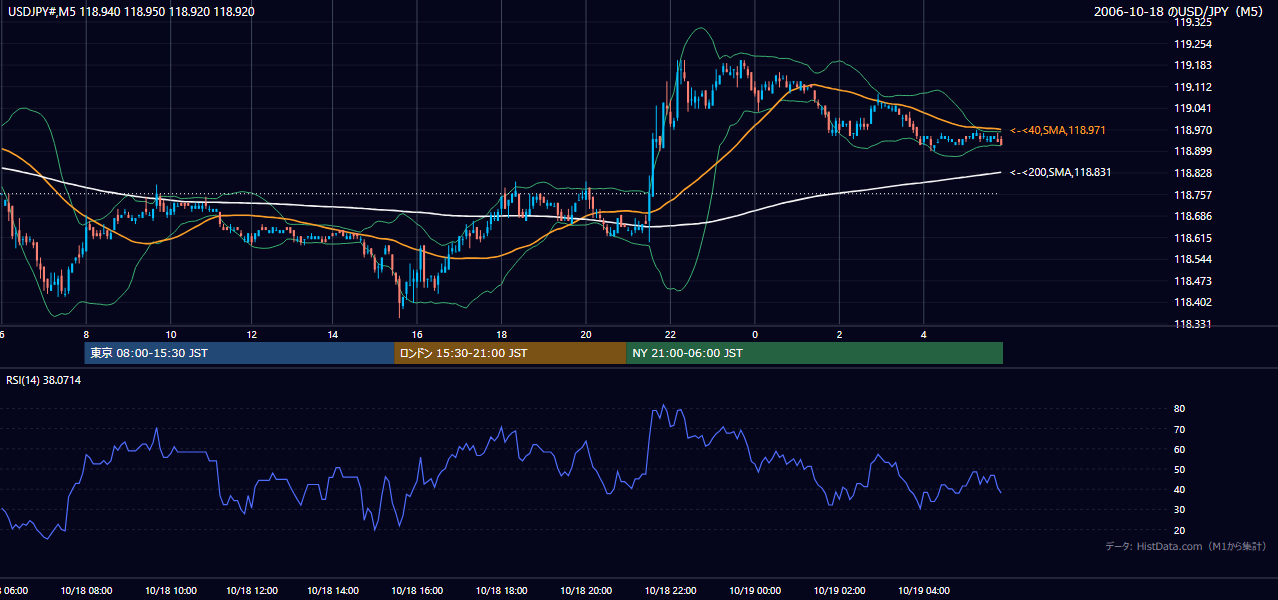Select the 119.183 price level label

click(x=1192, y=65)
